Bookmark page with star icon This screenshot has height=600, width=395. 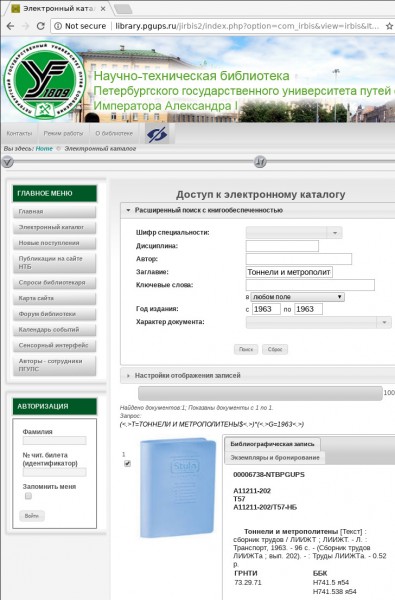click(x=389, y=26)
